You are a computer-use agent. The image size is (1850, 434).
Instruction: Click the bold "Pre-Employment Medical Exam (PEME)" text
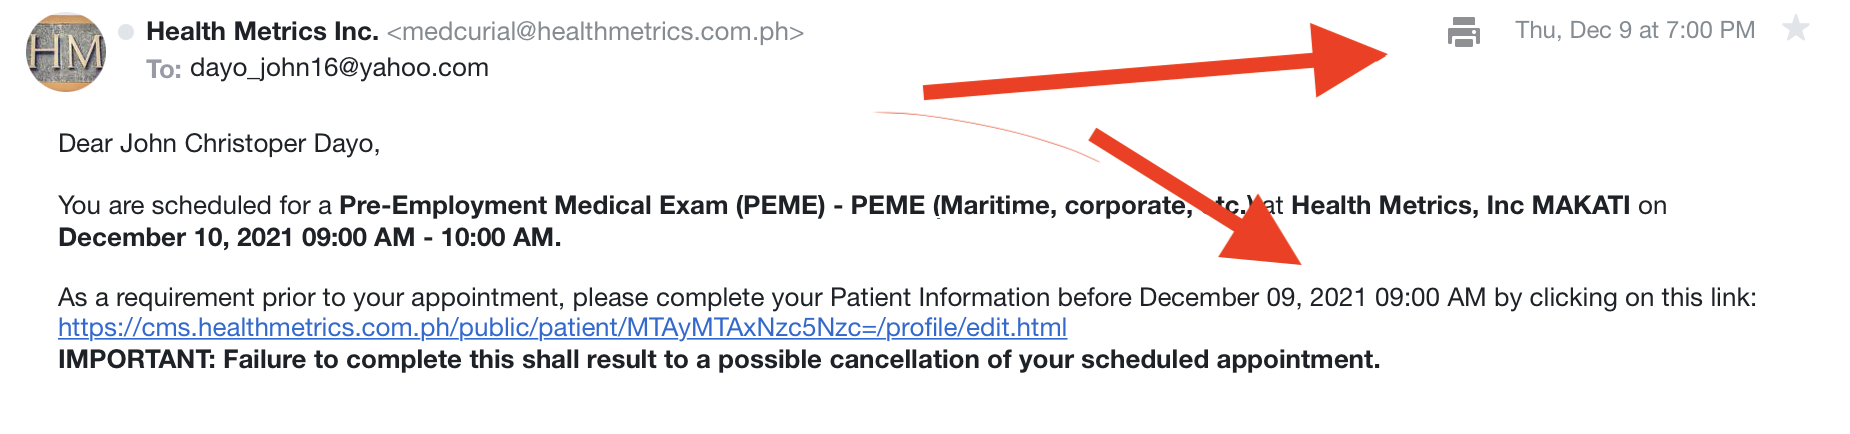coord(582,205)
